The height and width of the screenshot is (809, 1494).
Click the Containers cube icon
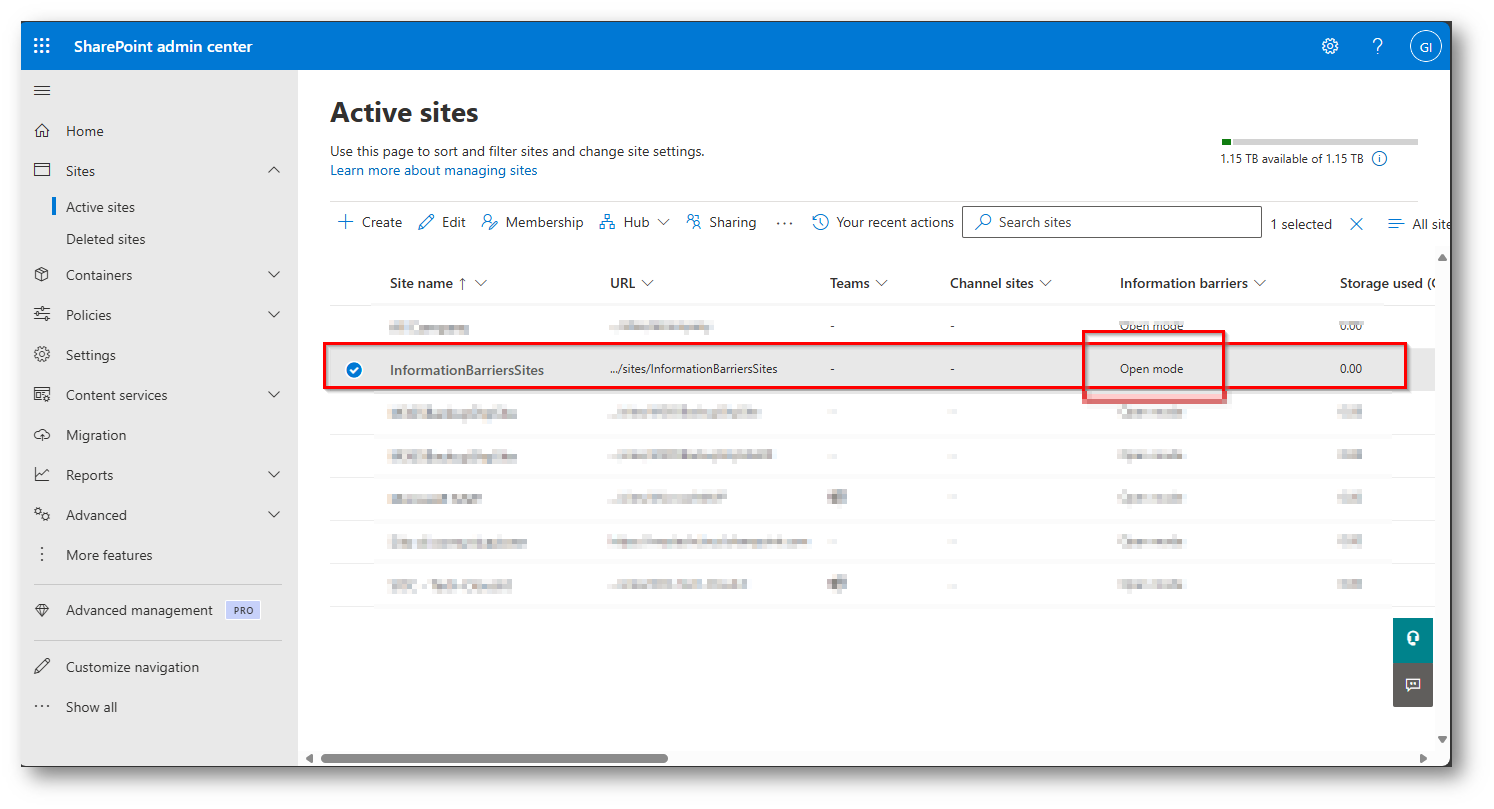point(42,275)
